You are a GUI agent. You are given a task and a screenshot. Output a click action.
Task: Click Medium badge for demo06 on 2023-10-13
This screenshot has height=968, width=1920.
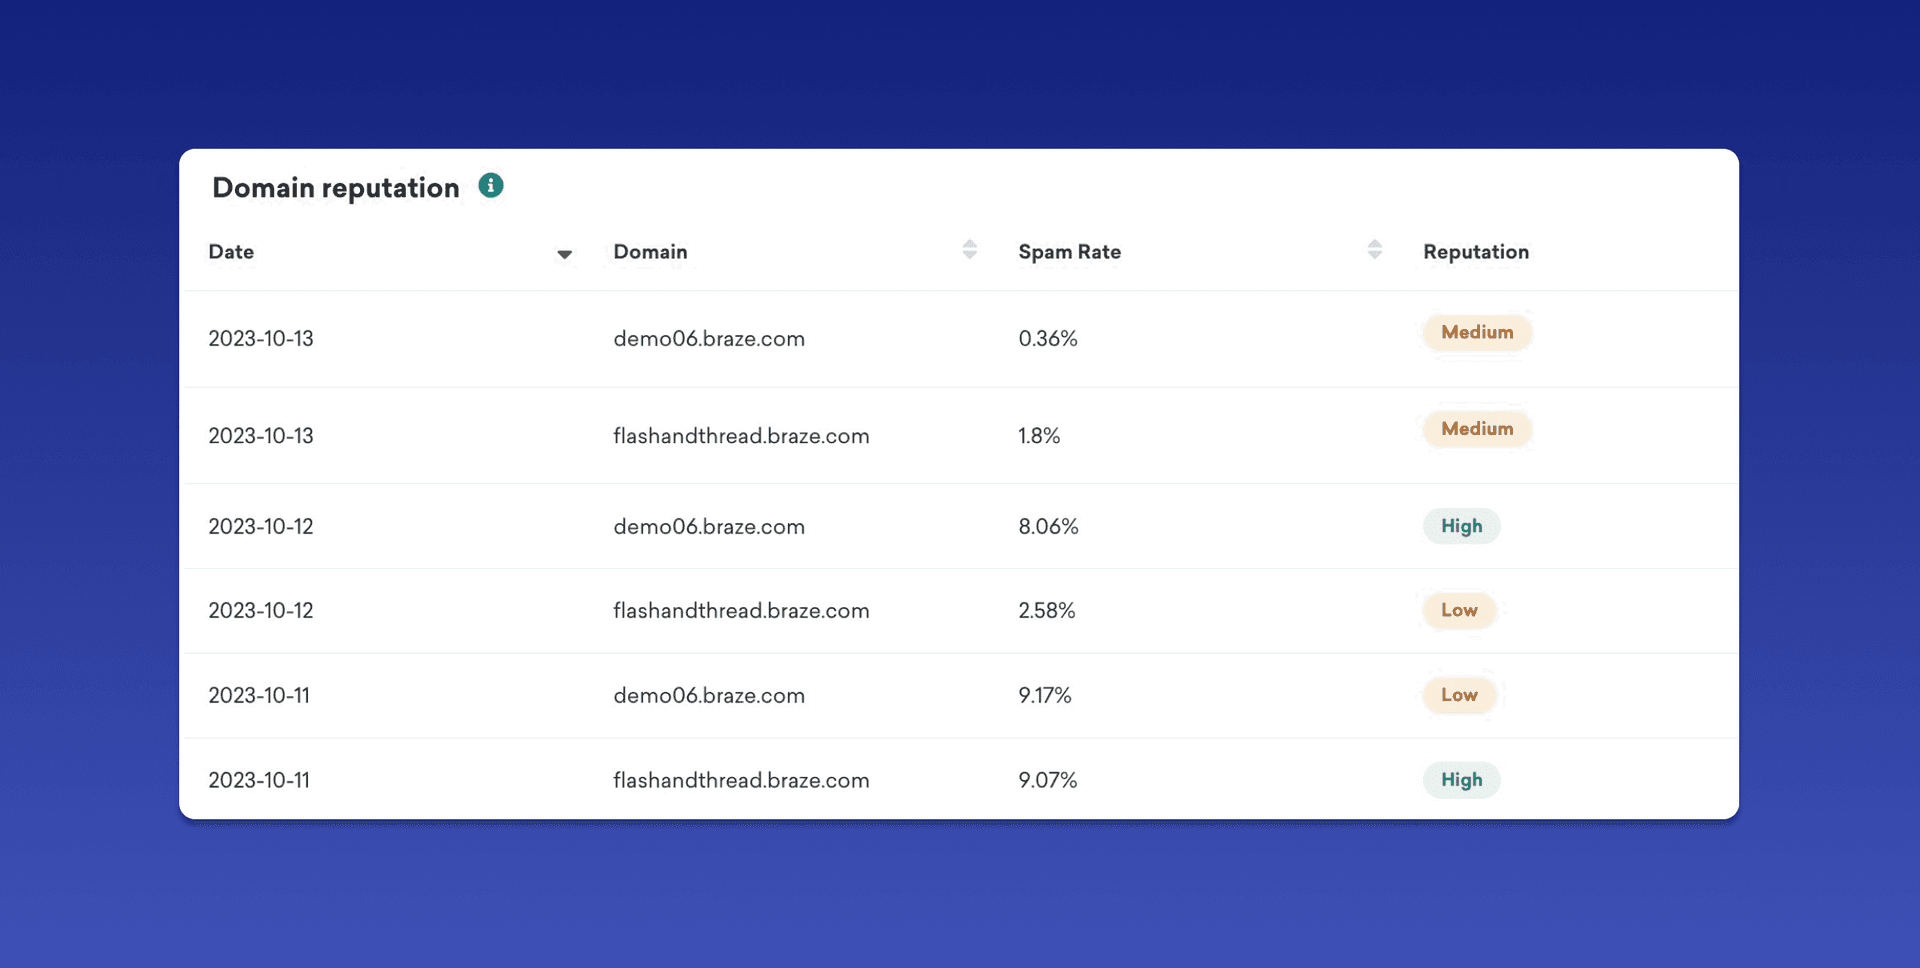[1476, 333]
